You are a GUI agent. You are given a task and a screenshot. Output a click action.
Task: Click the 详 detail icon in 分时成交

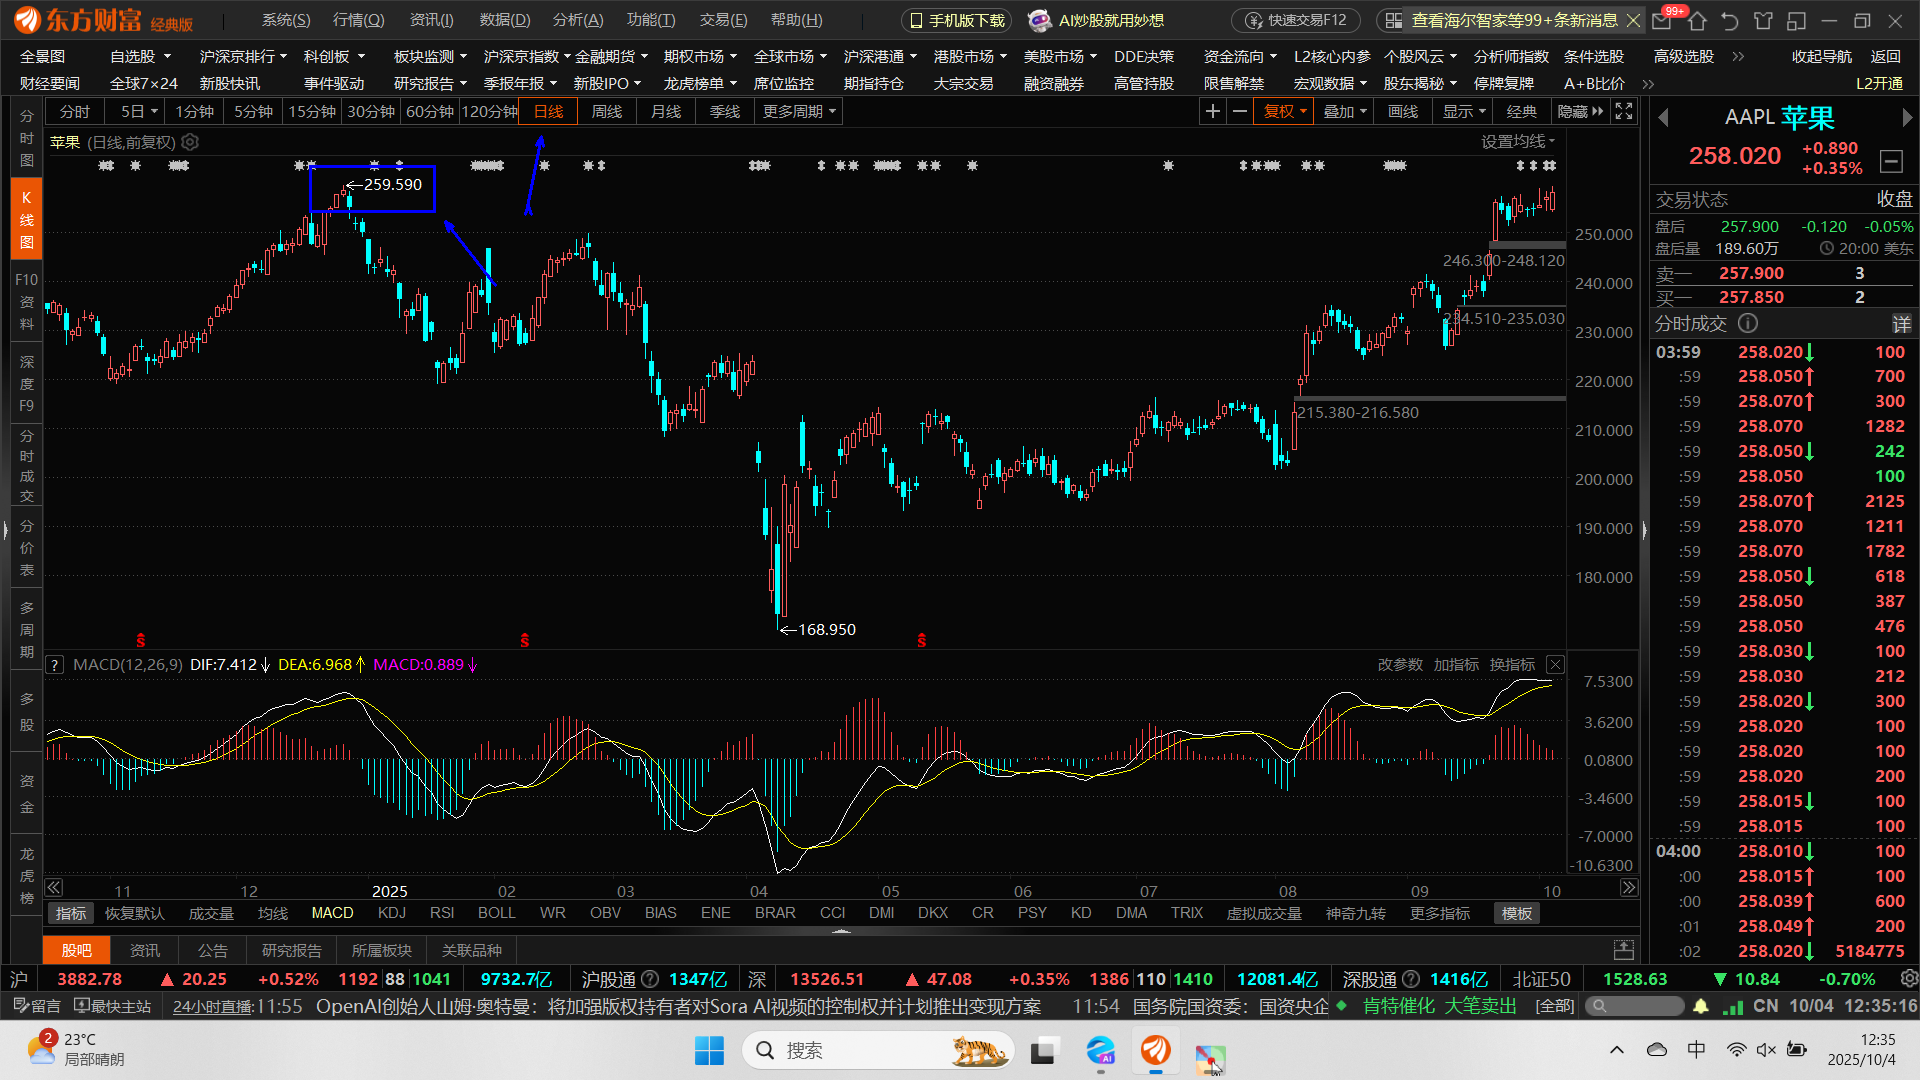pos(1901,324)
